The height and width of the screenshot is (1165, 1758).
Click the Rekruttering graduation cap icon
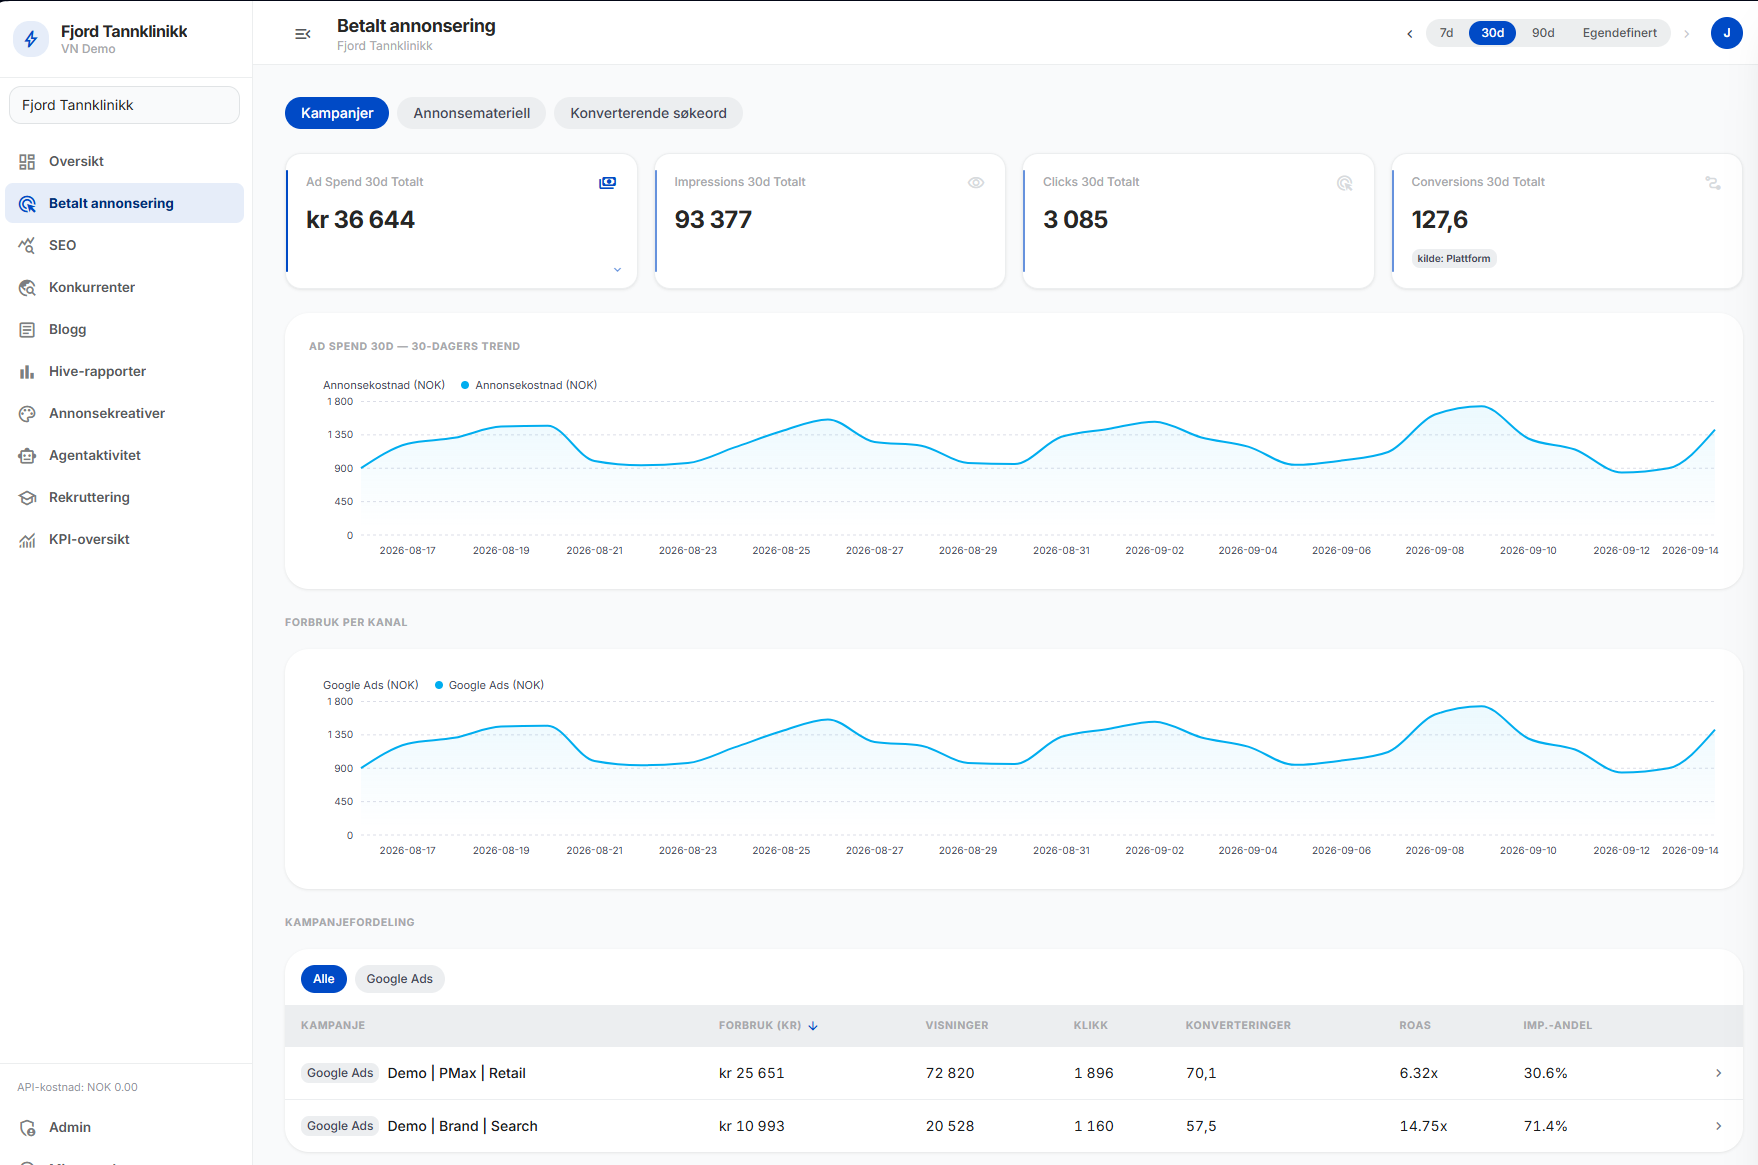[27, 498]
